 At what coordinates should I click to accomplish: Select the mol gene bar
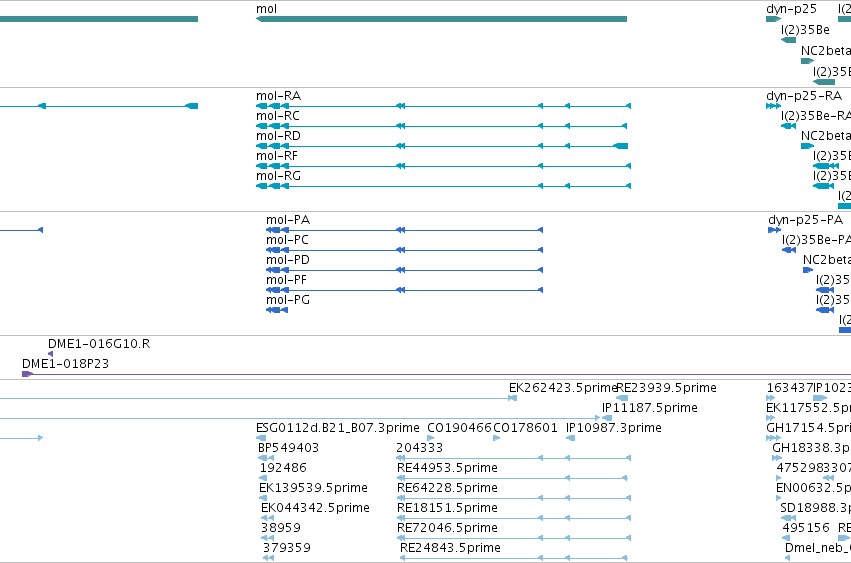(441, 19)
